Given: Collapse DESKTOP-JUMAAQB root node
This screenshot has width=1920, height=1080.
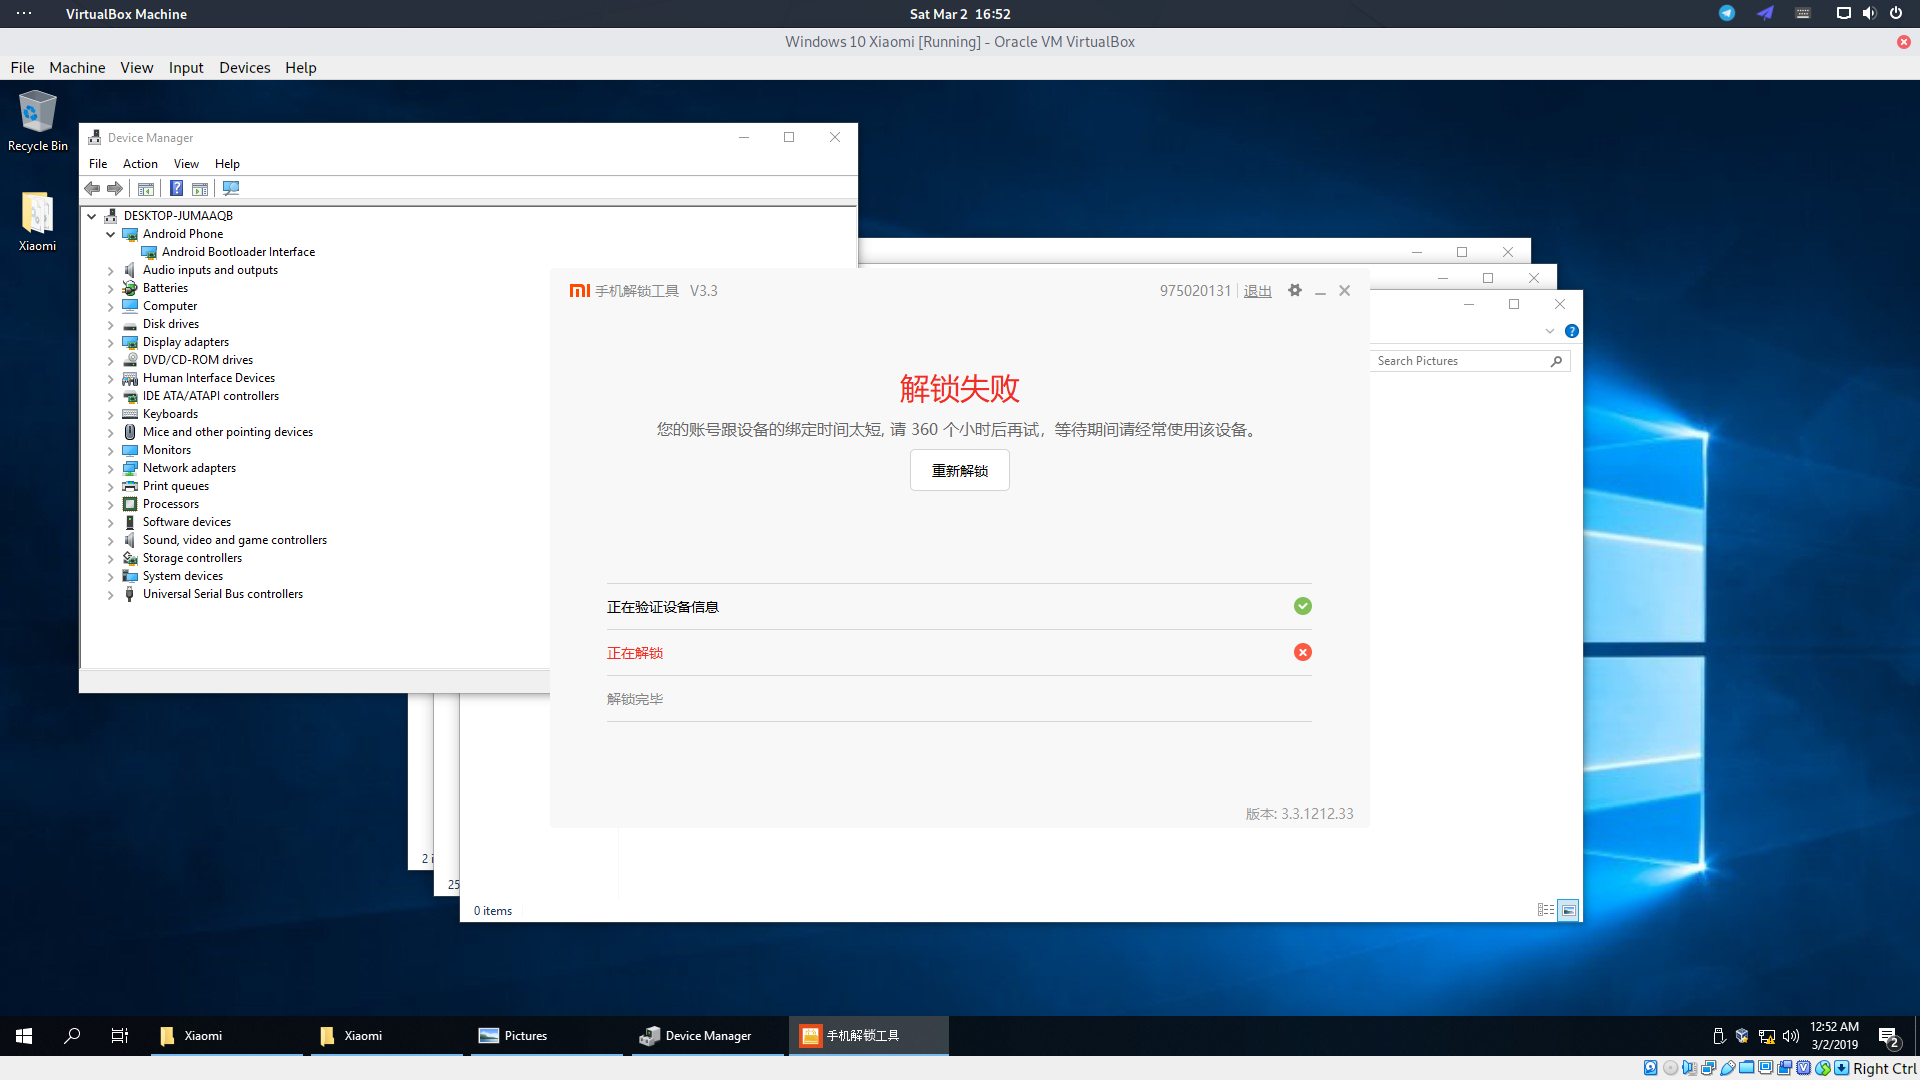Looking at the screenshot, I should pyautogui.click(x=92, y=216).
